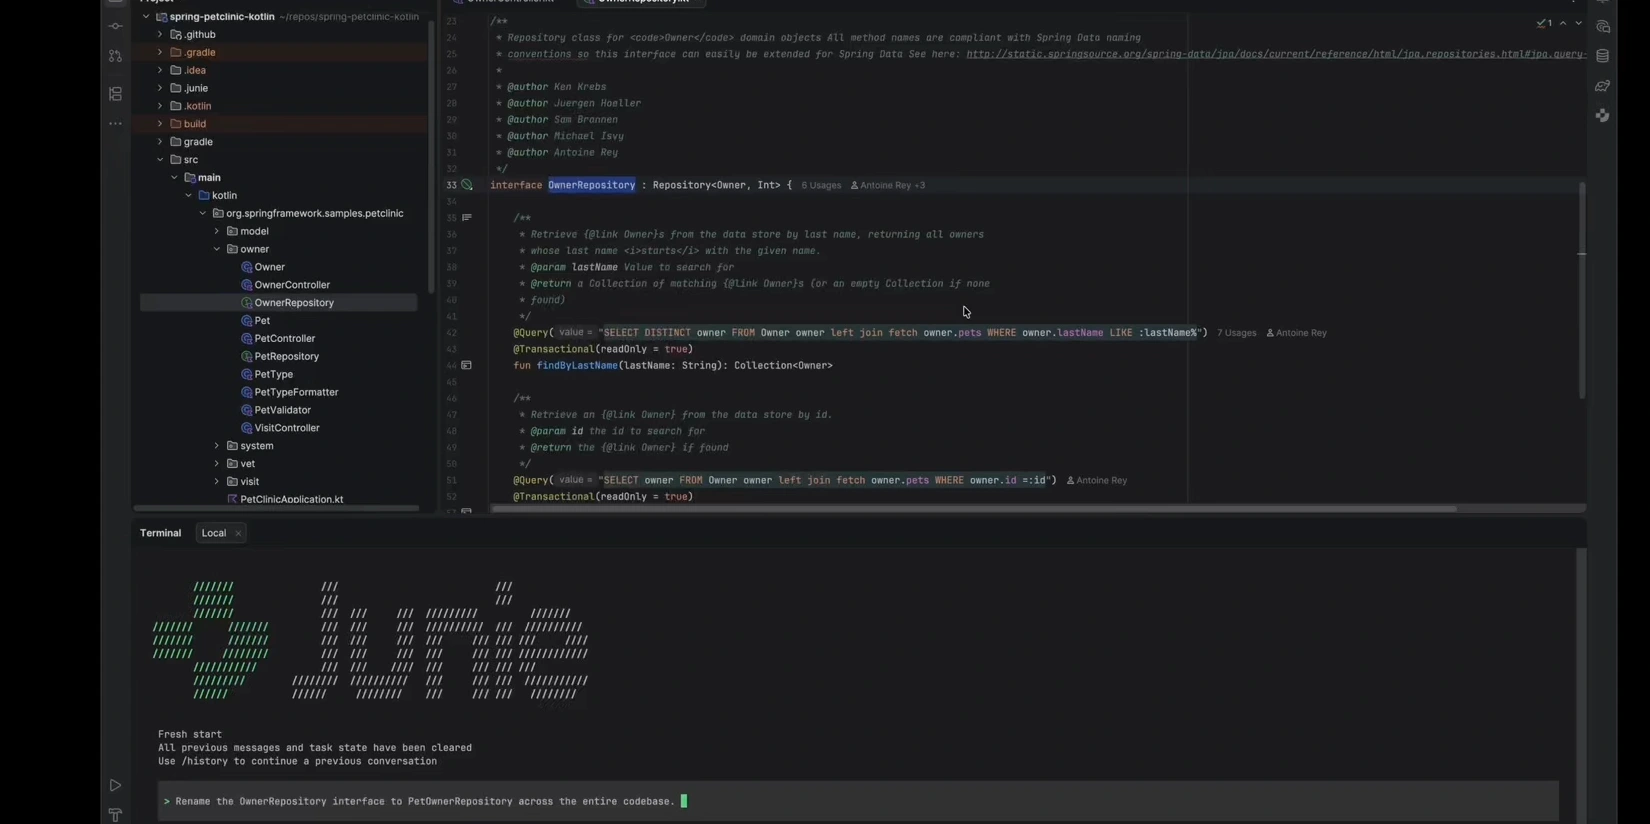The width and height of the screenshot is (1650, 824).
Task: Click the findByLastName function name
Action: (577, 366)
